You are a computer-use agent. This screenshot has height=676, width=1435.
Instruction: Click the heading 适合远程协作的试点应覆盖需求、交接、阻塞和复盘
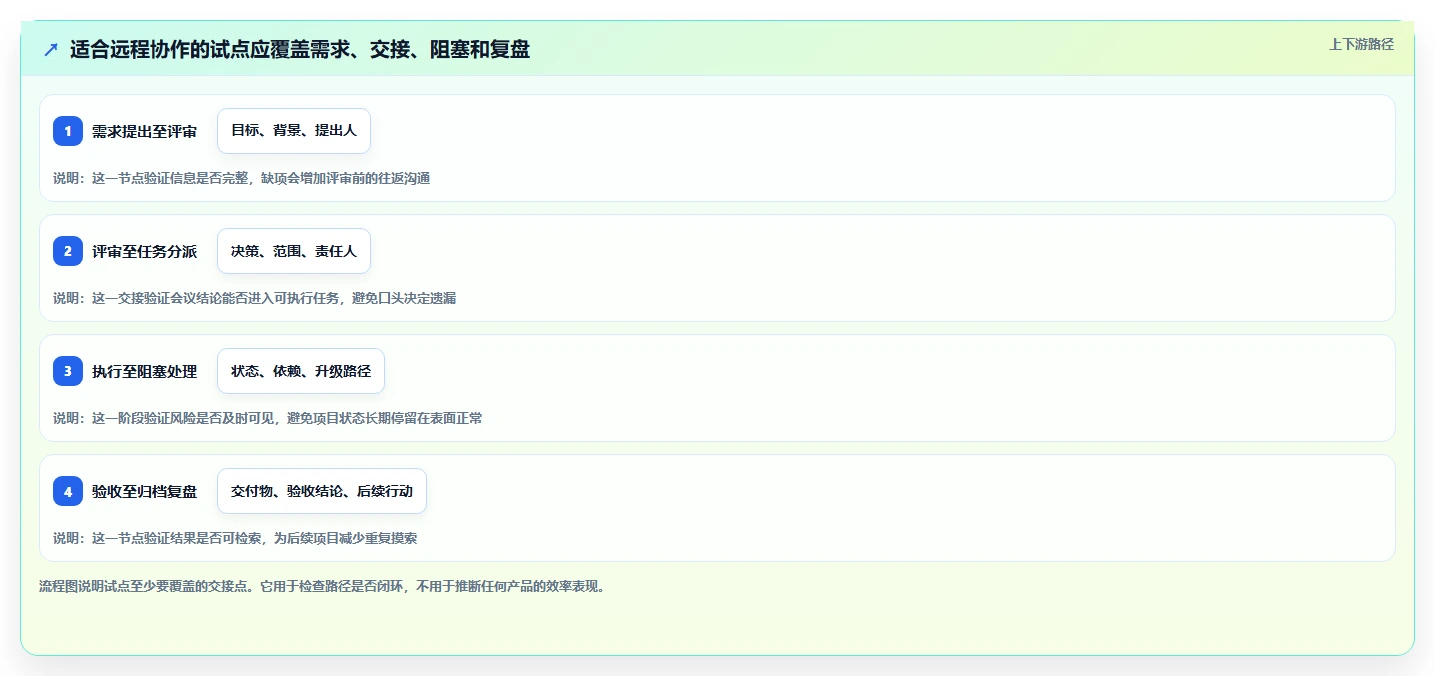pos(300,49)
